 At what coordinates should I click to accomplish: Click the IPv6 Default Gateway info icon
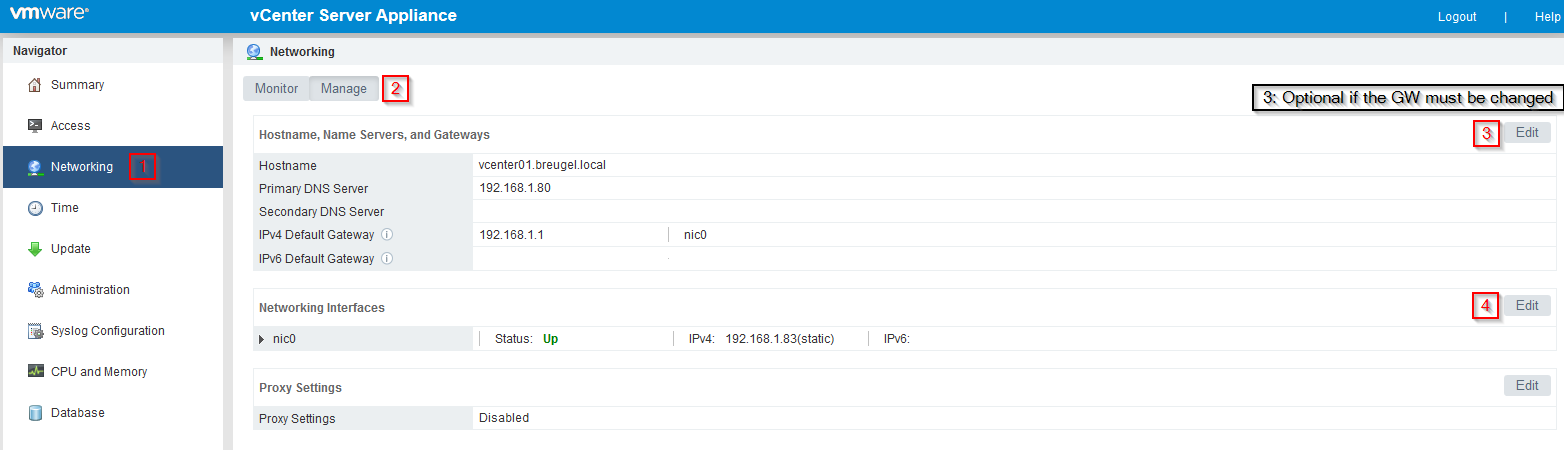click(x=386, y=258)
